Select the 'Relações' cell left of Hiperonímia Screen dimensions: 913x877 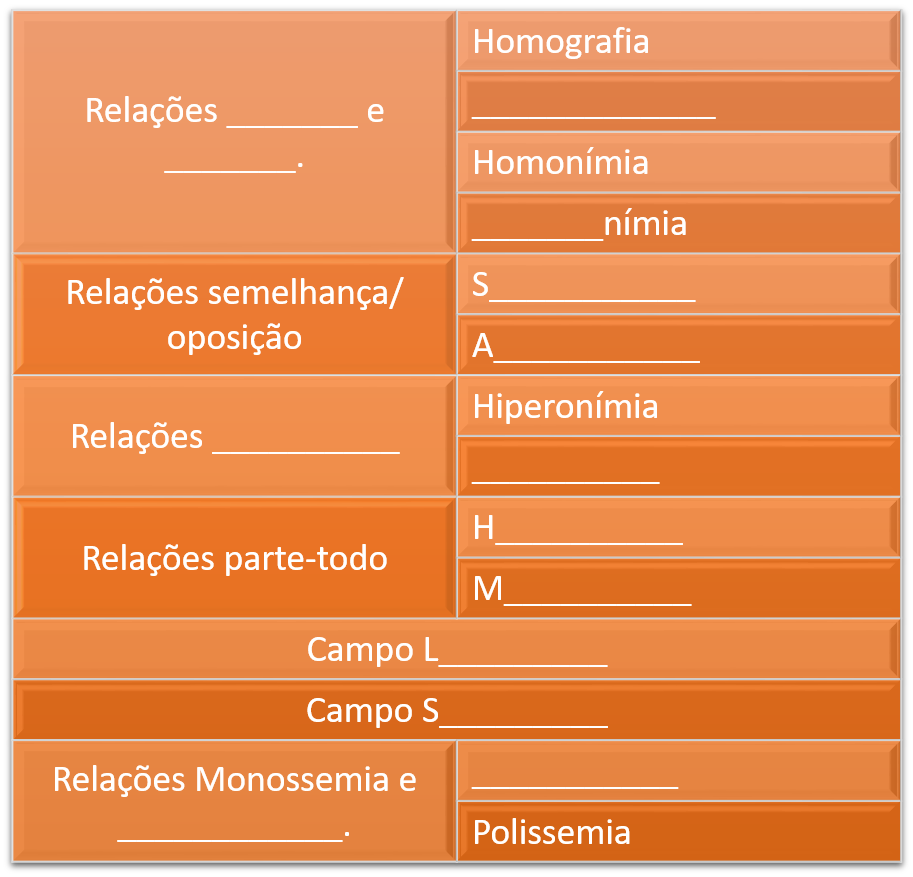pos(234,436)
